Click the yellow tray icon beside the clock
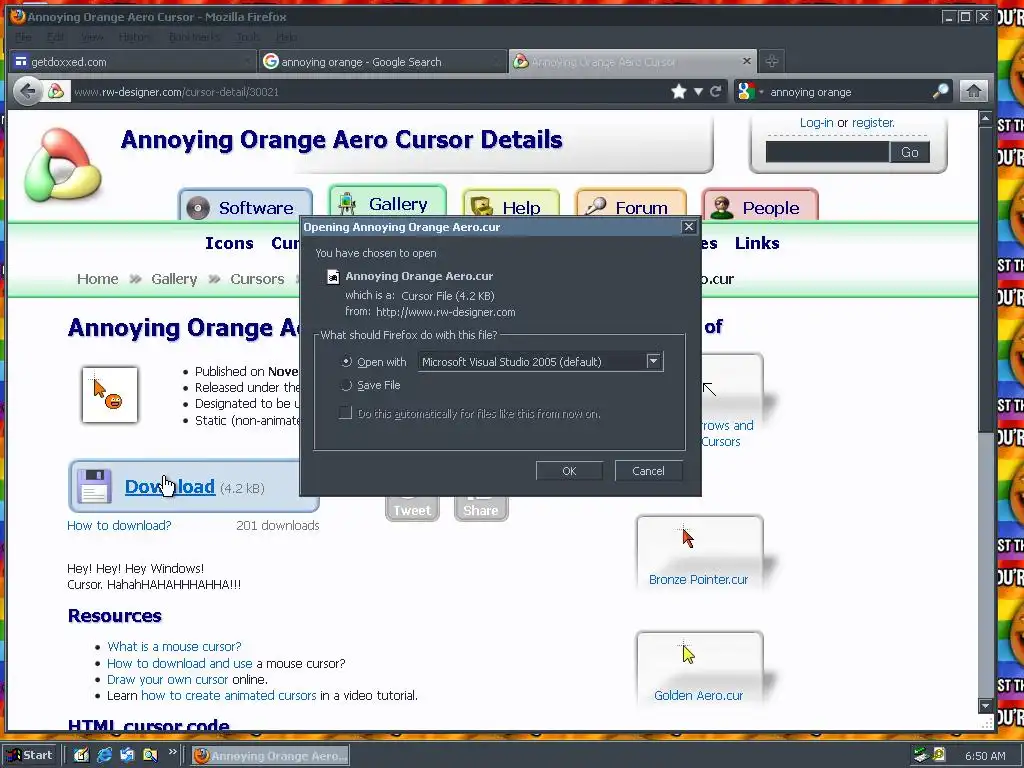This screenshot has height=768, width=1024. tap(938, 755)
